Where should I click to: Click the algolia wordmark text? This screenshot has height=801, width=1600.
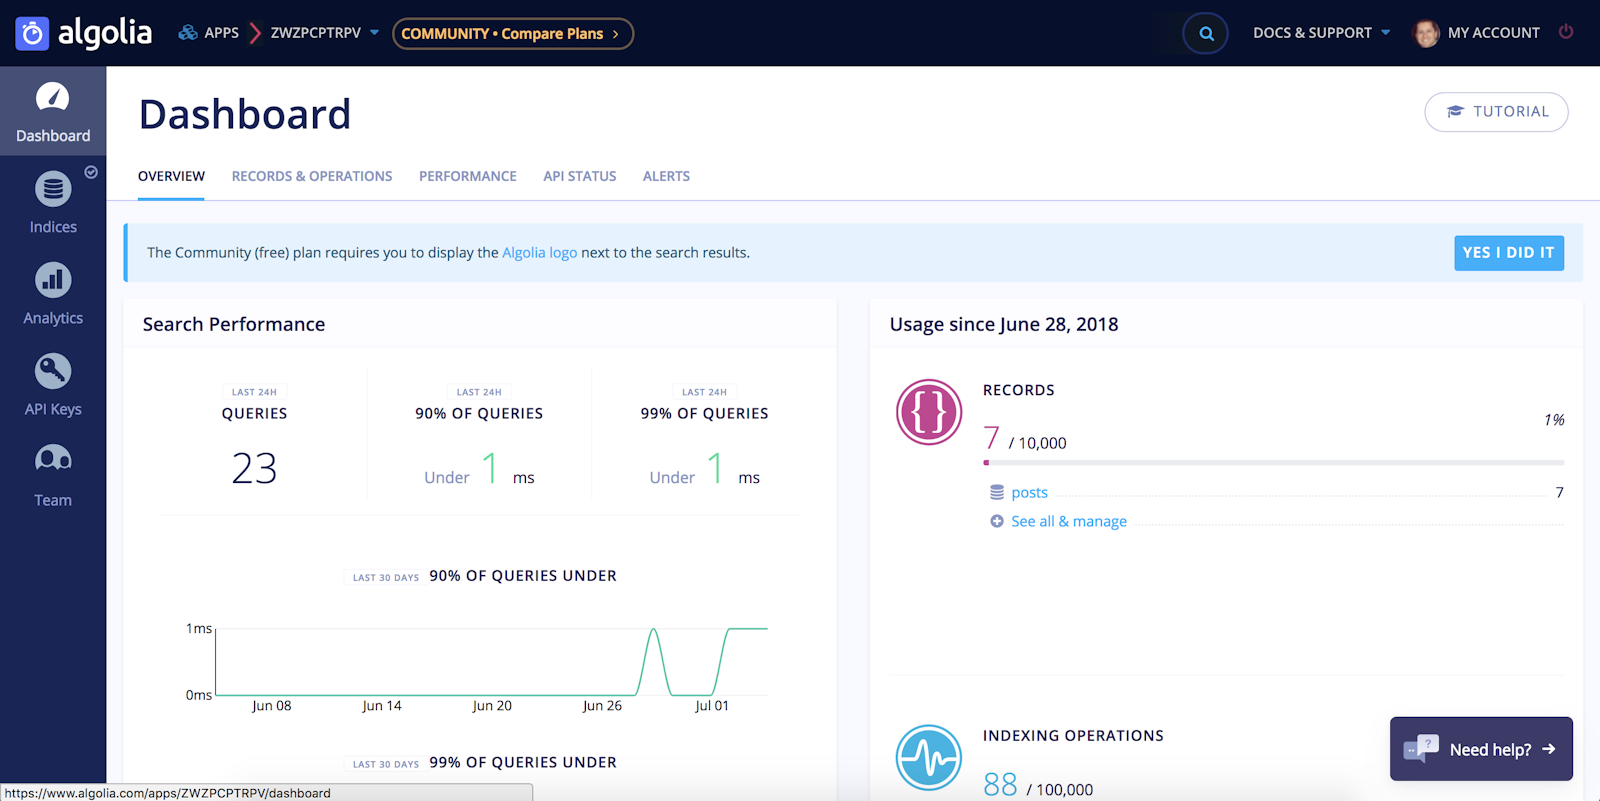click(x=105, y=33)
